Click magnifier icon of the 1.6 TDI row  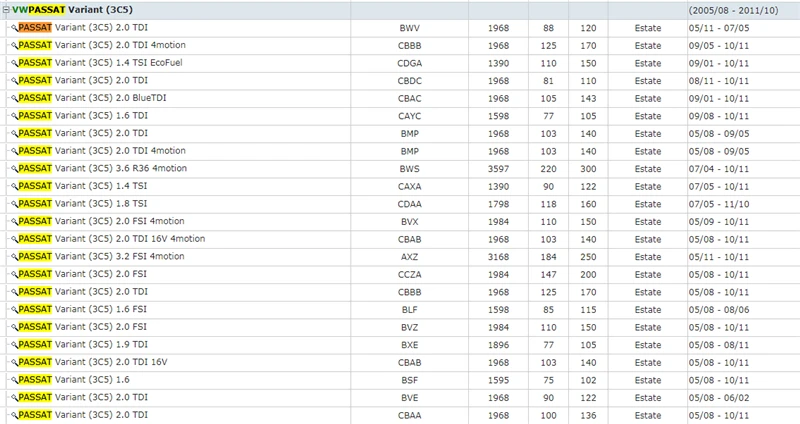(14, 116)
